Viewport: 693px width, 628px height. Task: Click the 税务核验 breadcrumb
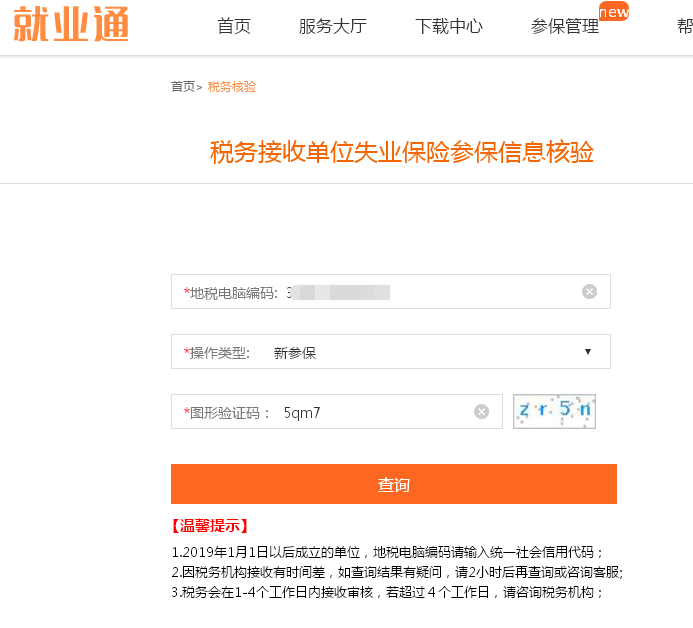point(232,87)
